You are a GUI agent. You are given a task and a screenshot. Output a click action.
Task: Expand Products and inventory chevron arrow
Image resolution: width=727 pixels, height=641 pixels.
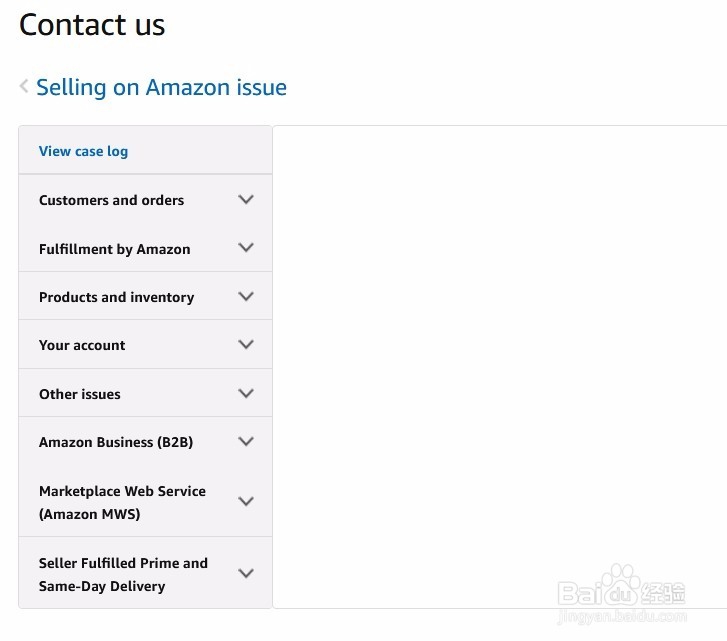[x=246, y=296]
